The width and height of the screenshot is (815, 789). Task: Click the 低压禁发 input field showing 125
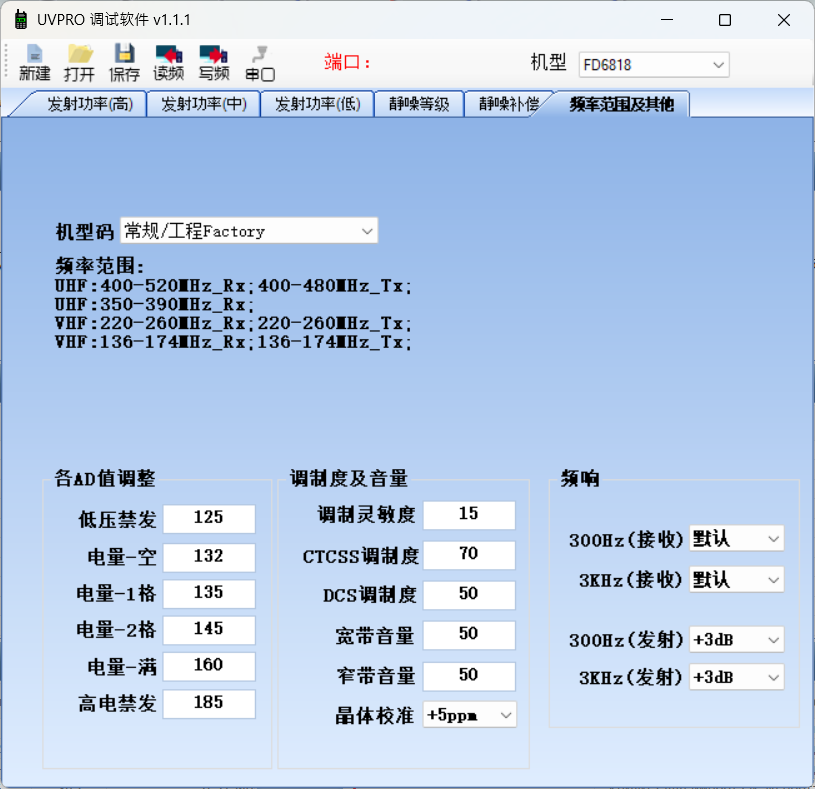(209, 518)
